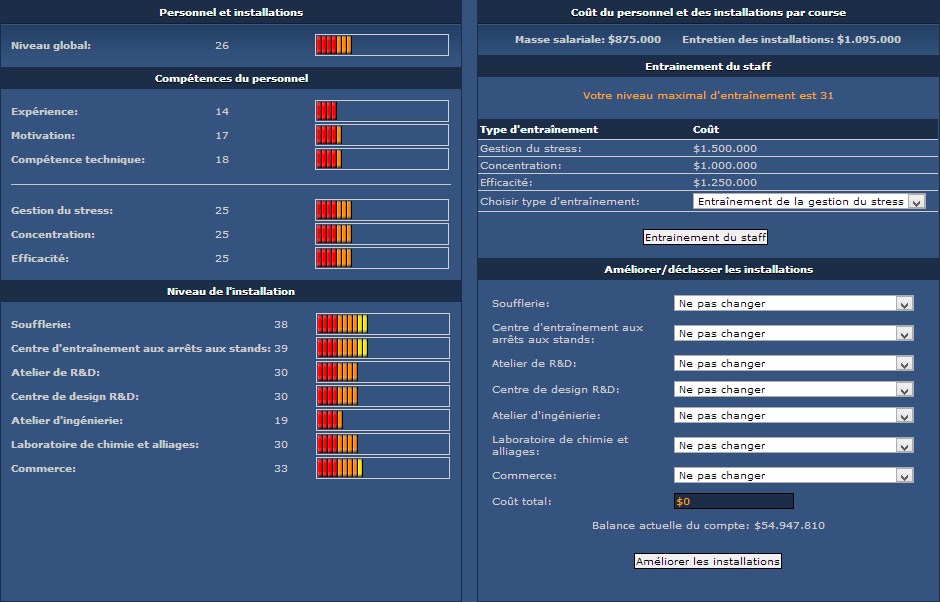
Task: Click the Coût column header
Action: point(706,130)
